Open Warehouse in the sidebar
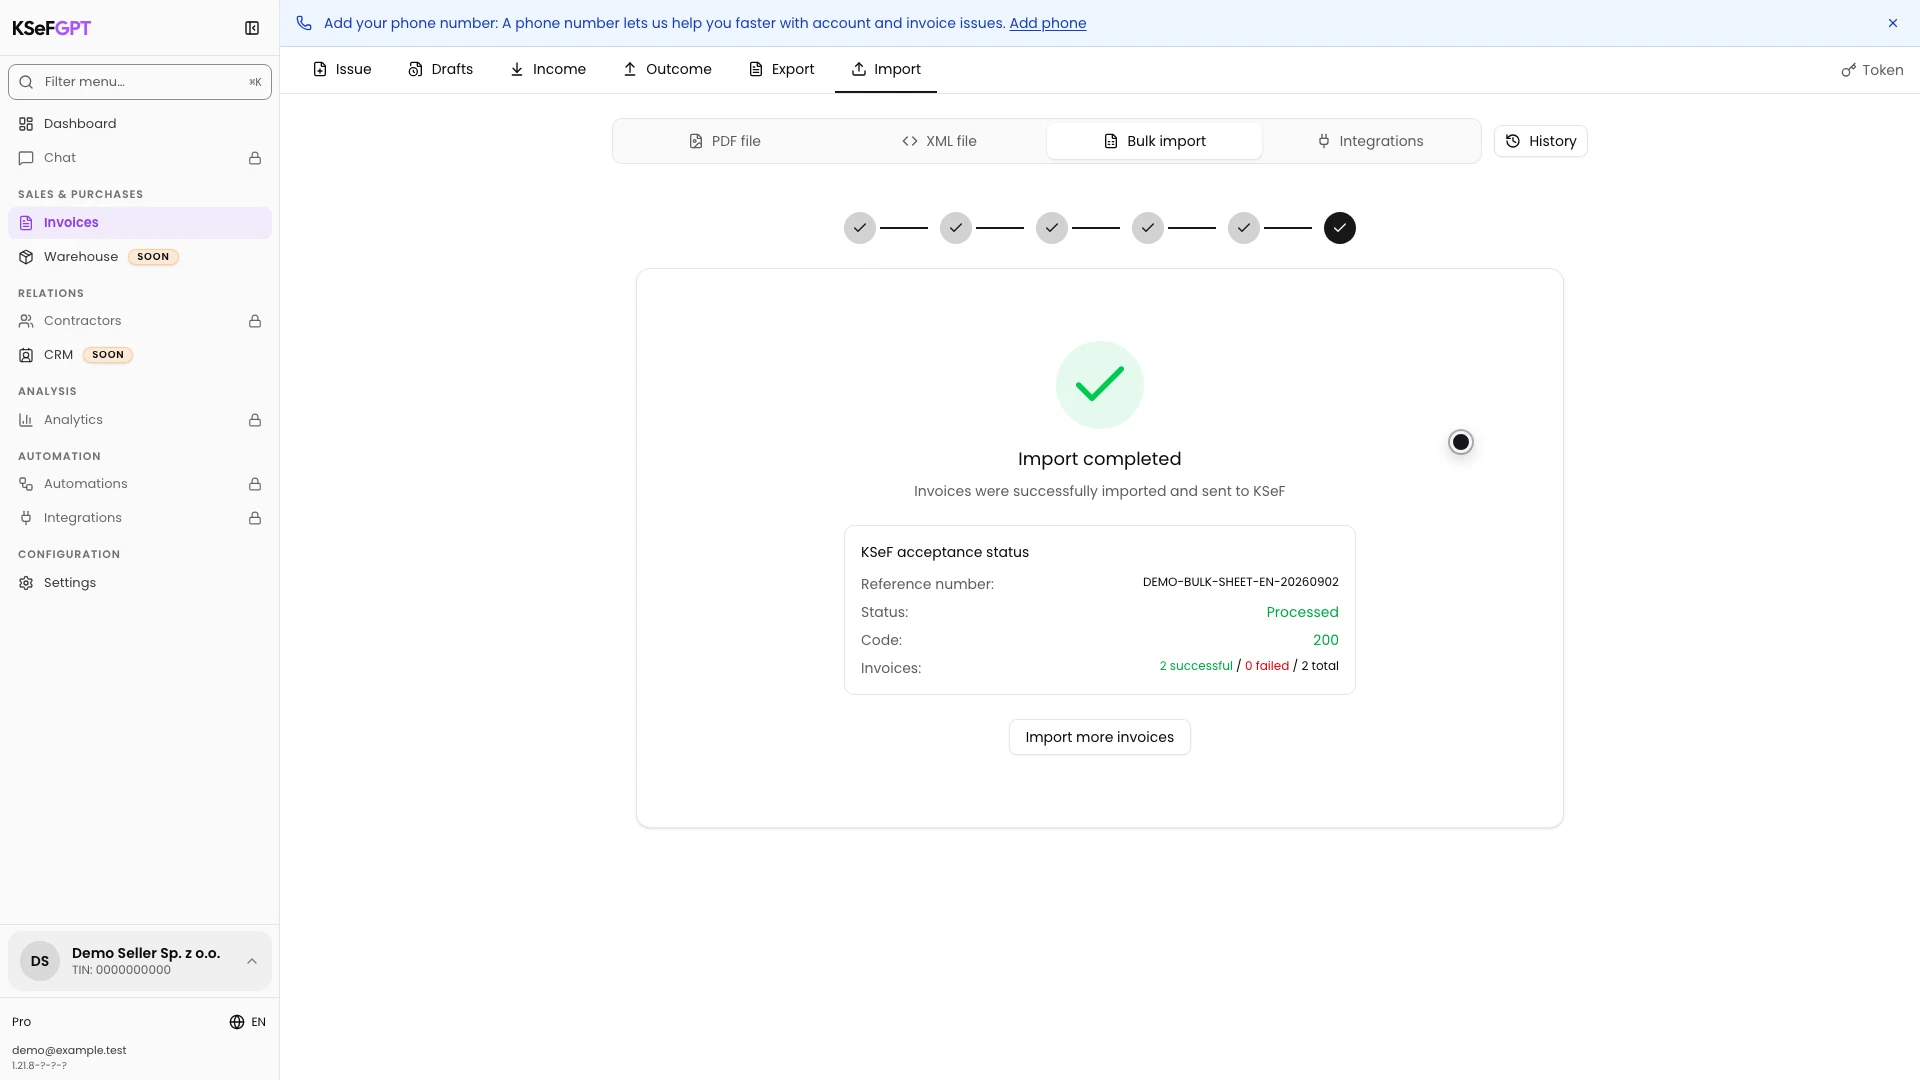 coord(140,257)
